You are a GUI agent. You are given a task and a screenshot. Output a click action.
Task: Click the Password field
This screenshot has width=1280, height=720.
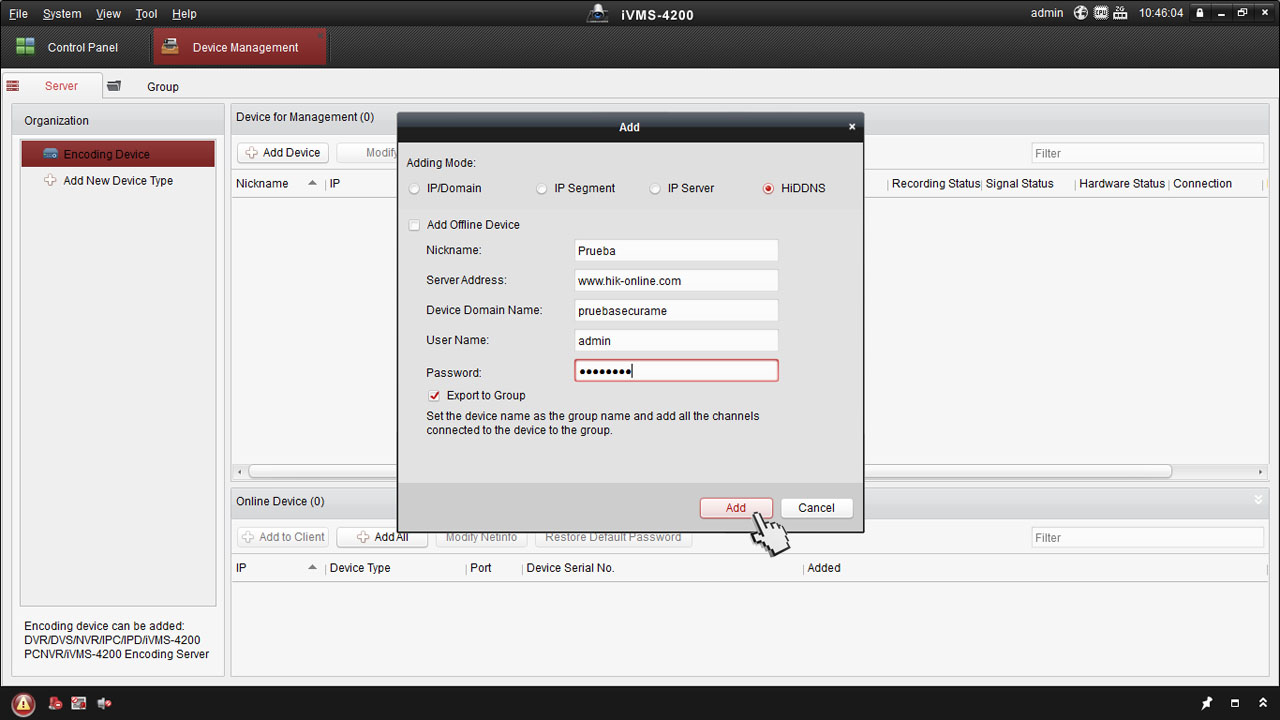pyautogui.click(x=676, y=371)
